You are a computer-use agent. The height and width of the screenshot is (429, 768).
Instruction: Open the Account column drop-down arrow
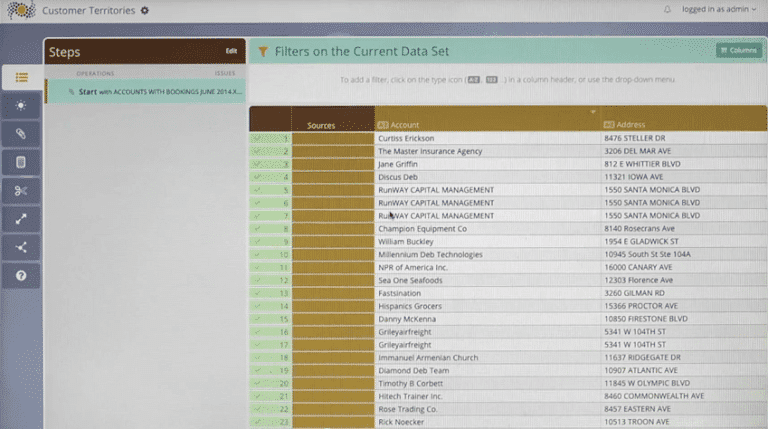(x=594, y=112)
